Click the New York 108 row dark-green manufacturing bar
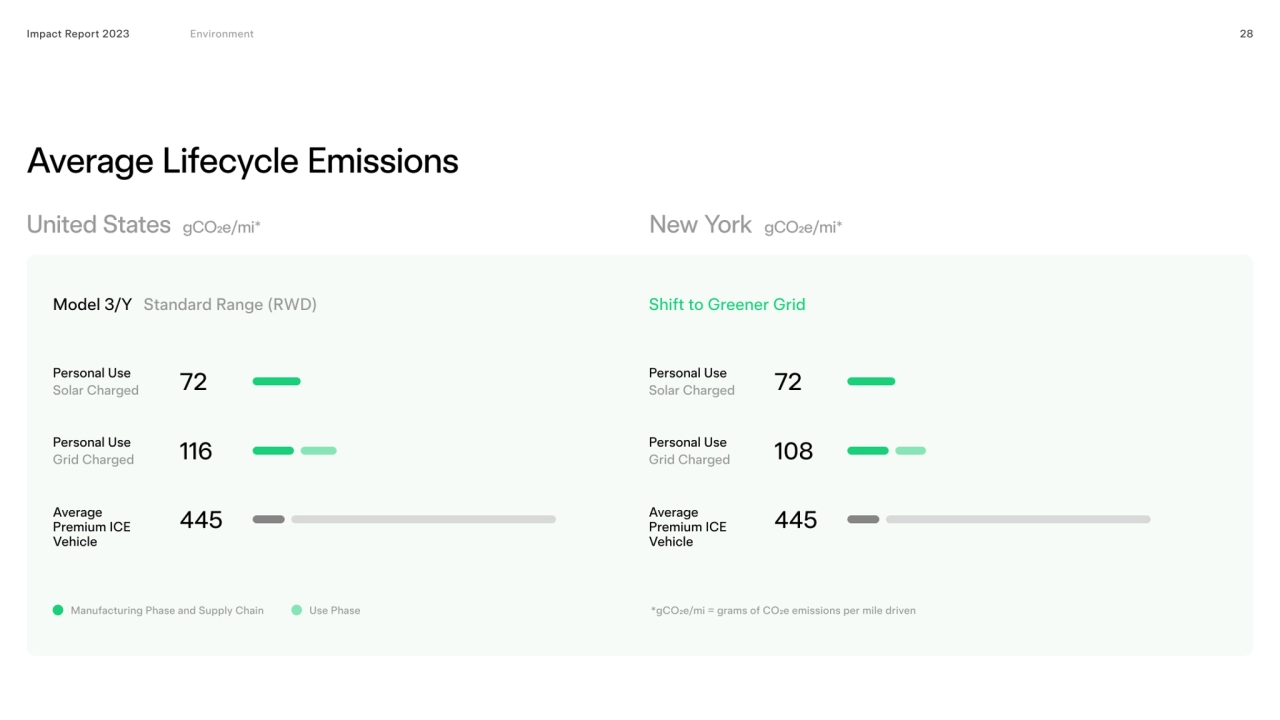Viewport: 1280px width, 720px height. pos(868,451)
